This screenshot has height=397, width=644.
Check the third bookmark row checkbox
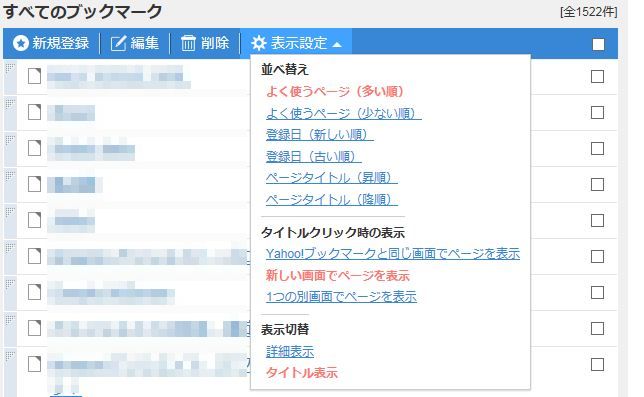[x=597, y=148]
